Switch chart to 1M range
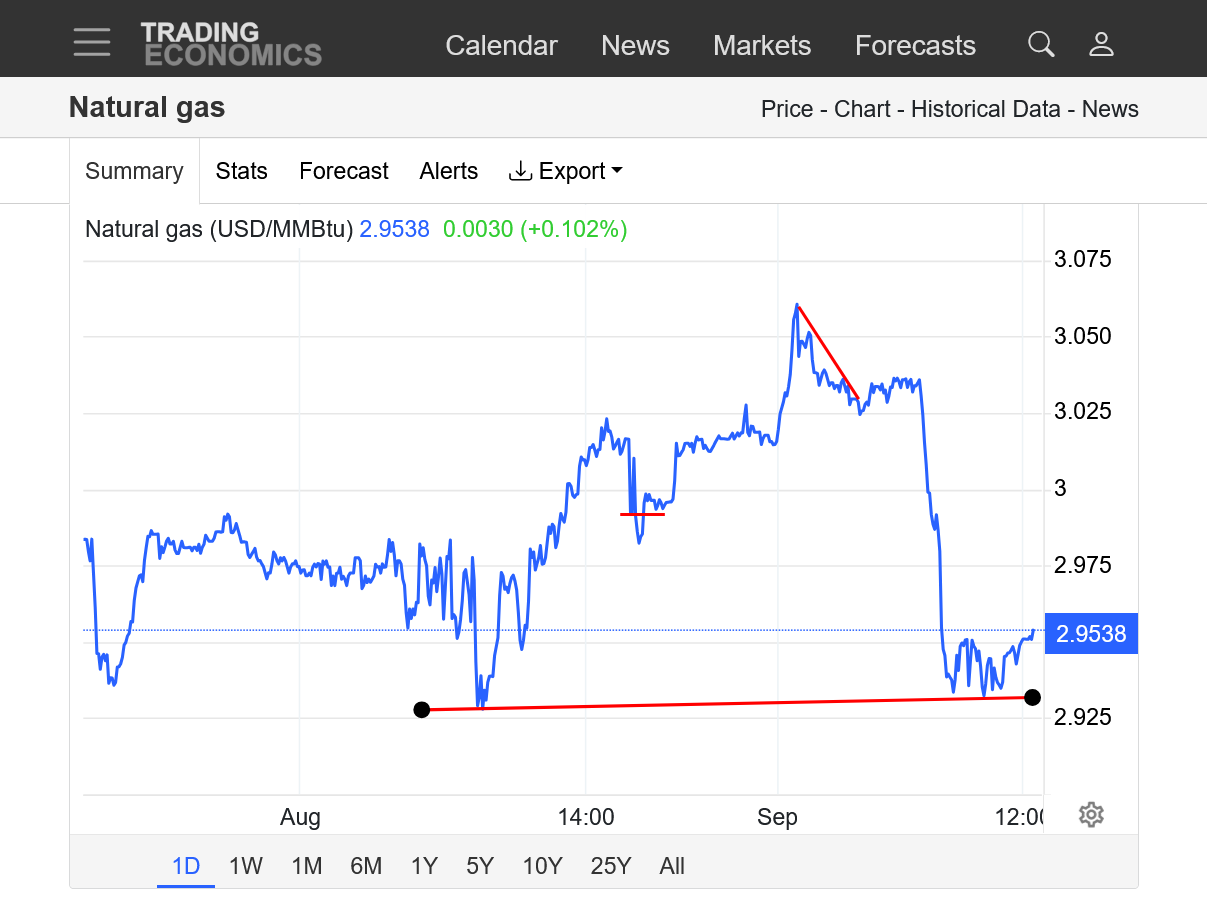 point(307,866)
